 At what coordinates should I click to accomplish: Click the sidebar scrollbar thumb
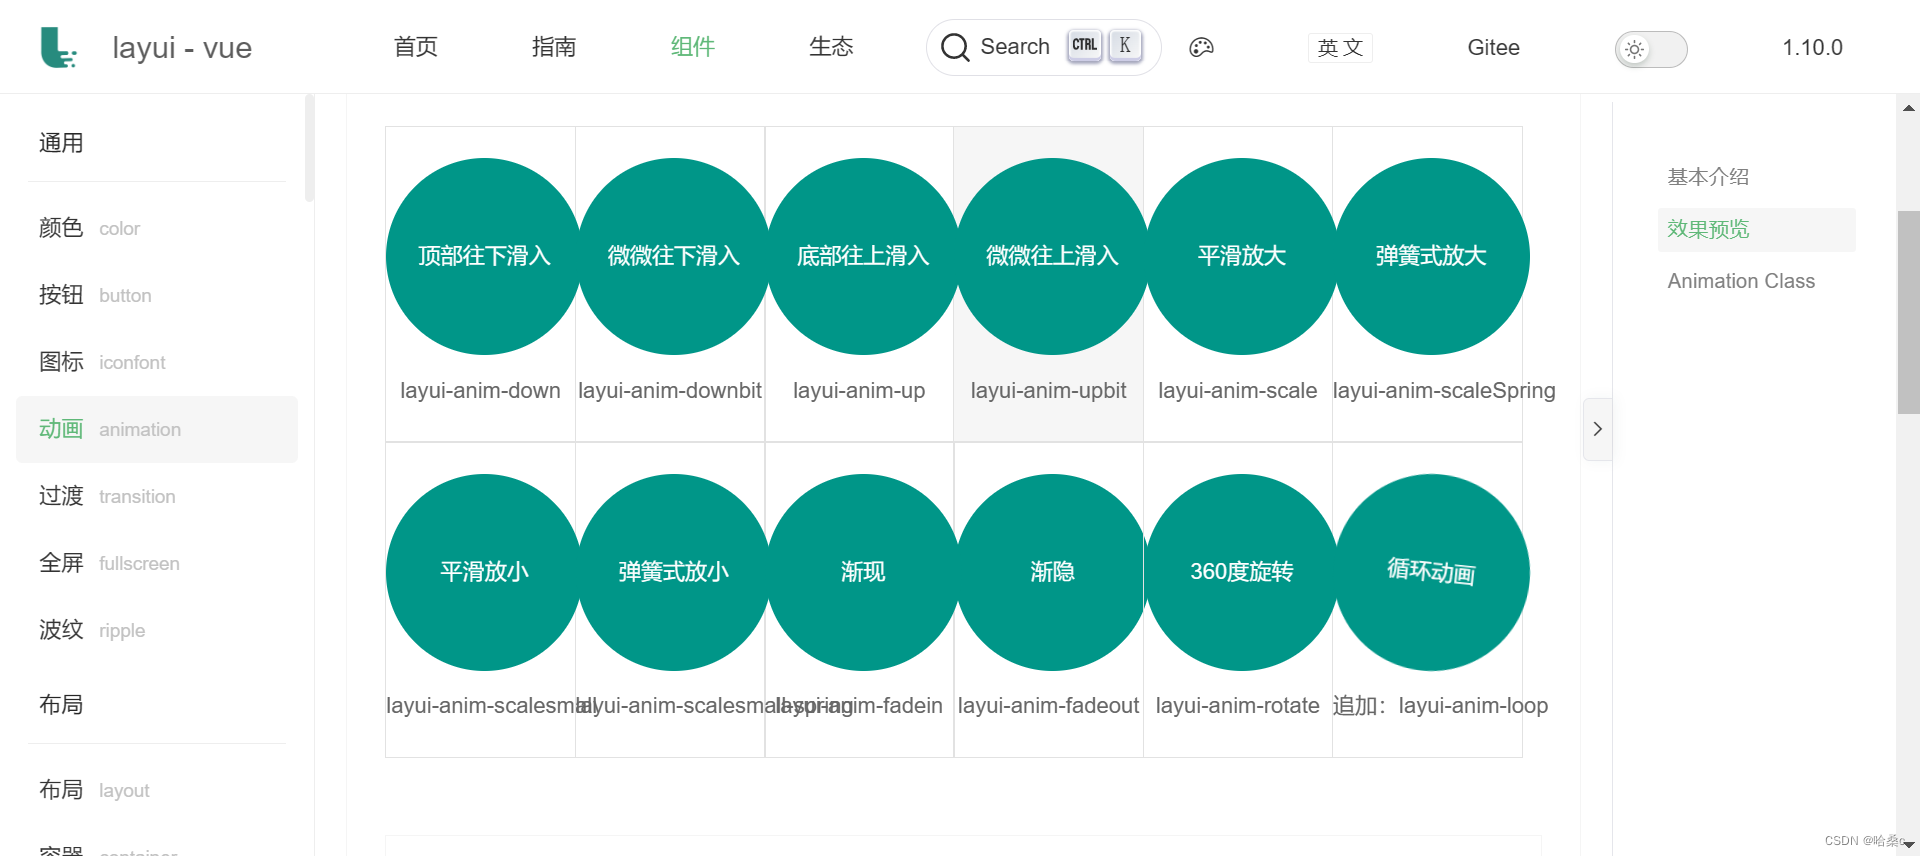309,149
